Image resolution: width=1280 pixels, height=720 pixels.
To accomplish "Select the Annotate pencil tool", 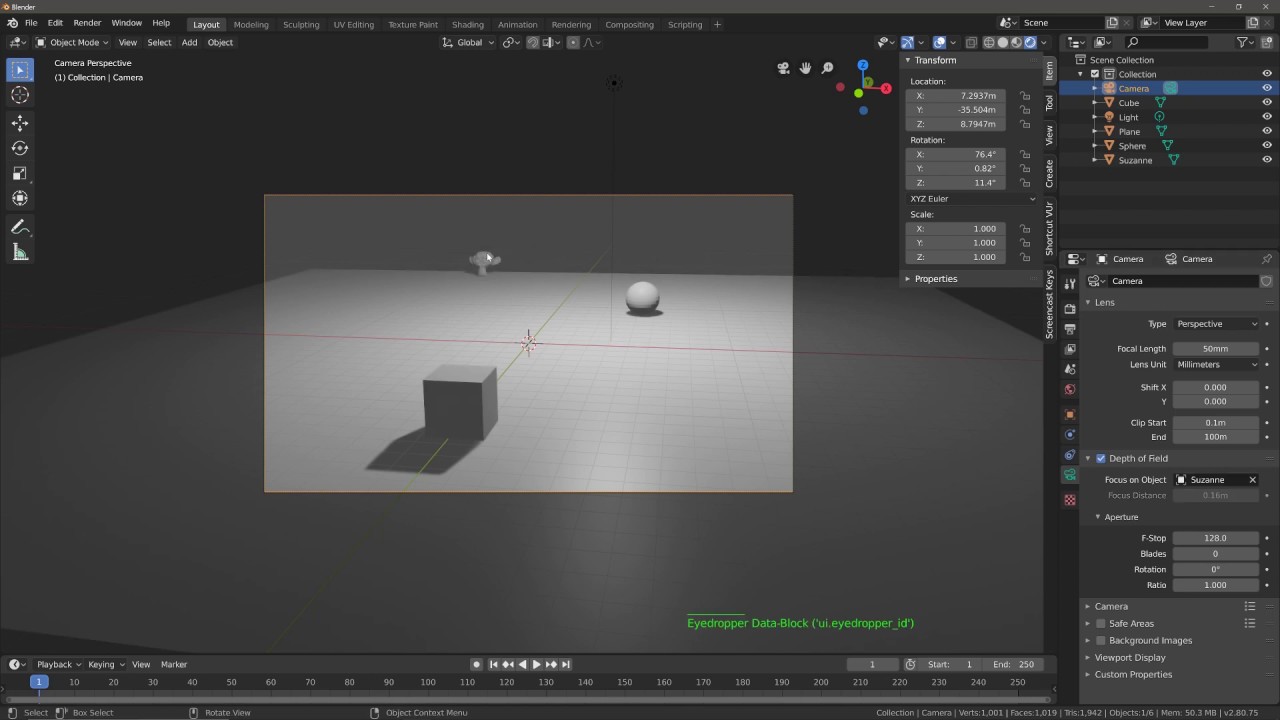I will coord(20,227).
